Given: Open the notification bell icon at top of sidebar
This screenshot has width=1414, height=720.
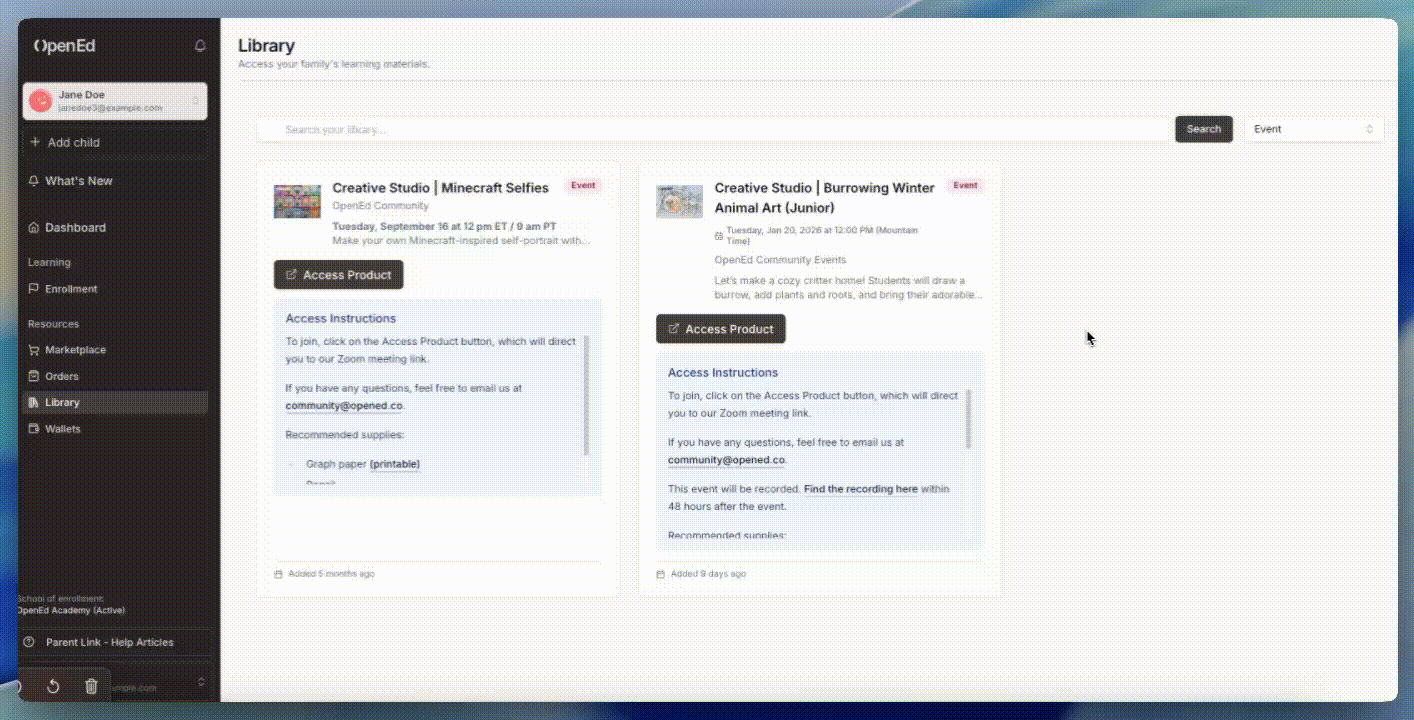Looking at the screenshot, I should coord(198,46).
